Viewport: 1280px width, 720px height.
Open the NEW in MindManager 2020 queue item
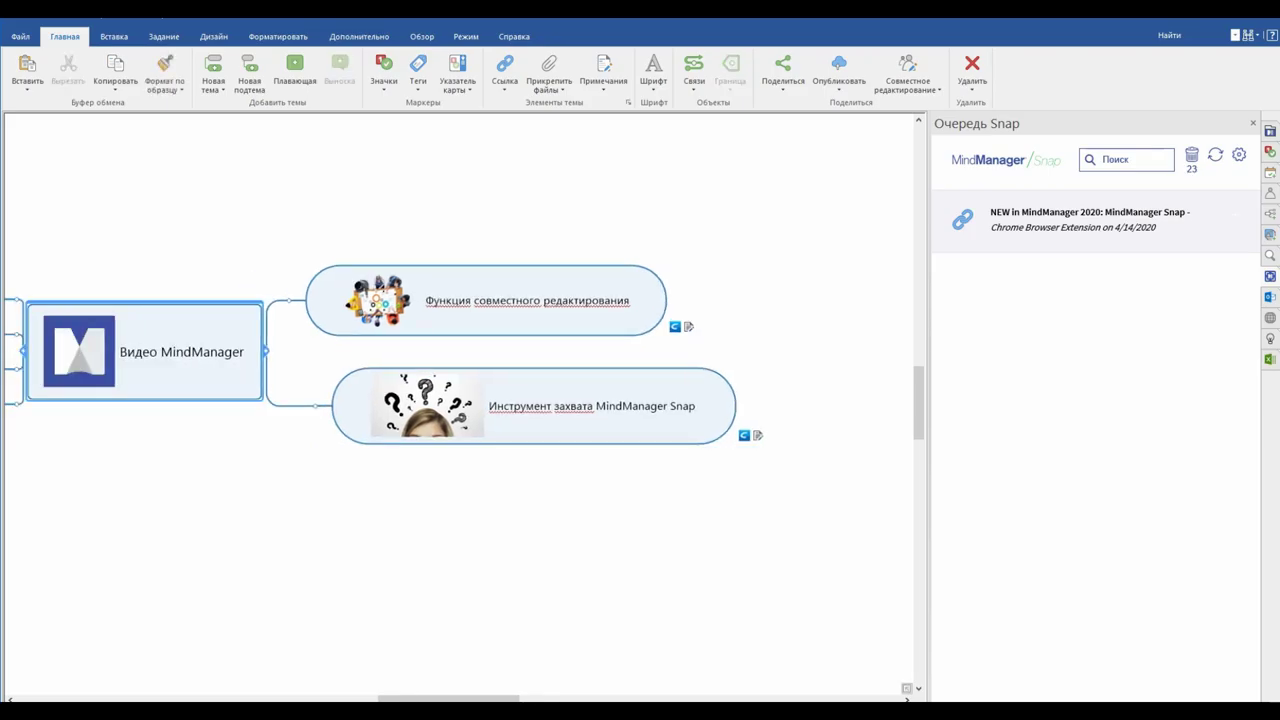[1095, 220]
